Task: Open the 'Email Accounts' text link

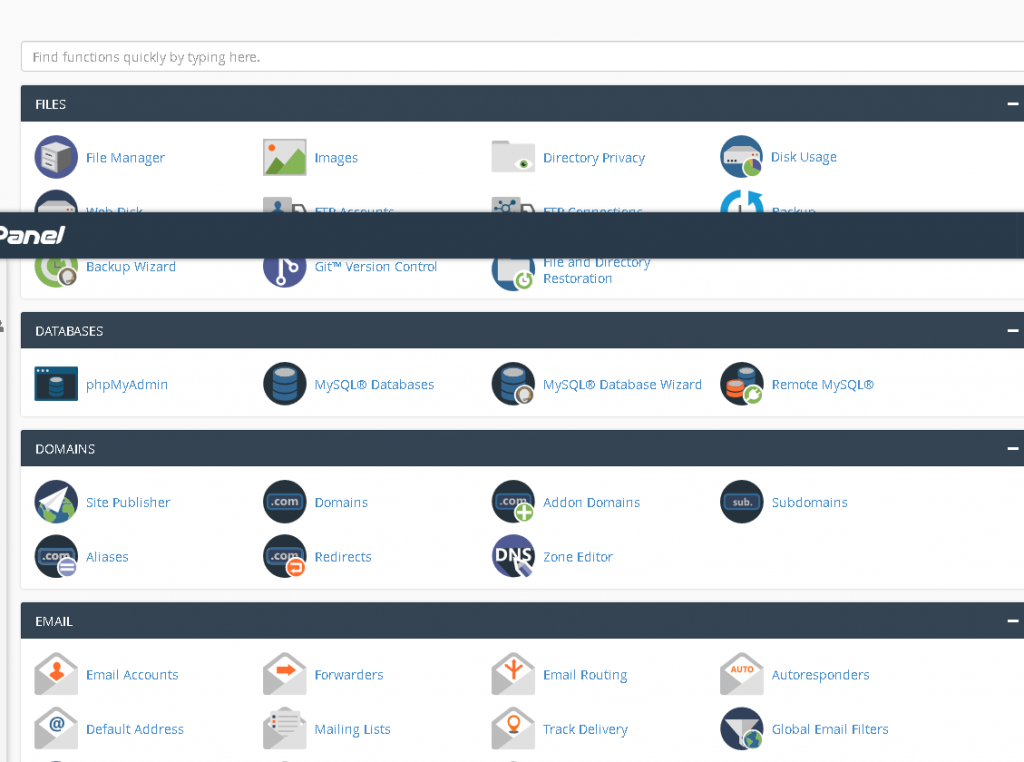Action: coord(132,675)
